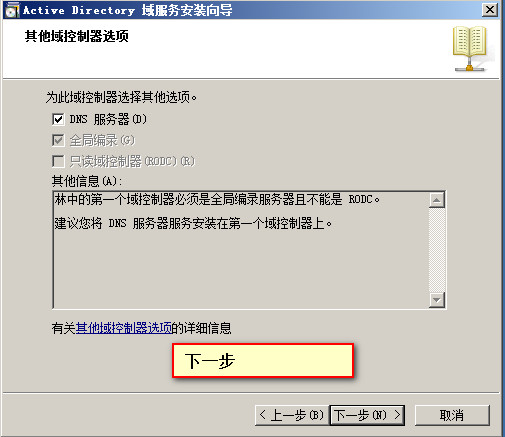Uncheck the DNS 服务器 checkbox
Screen dimensions: 505x437
tap(58, 119)
